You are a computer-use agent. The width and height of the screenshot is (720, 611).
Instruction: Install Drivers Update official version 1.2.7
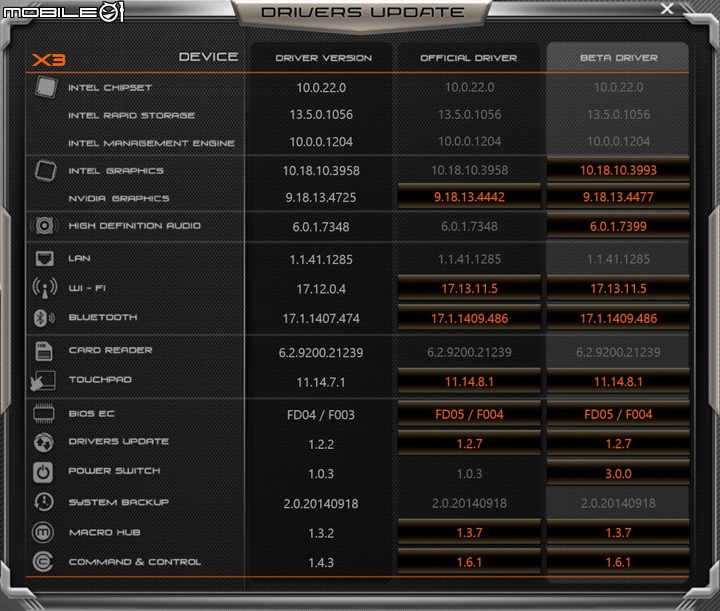tap(469, 443)
